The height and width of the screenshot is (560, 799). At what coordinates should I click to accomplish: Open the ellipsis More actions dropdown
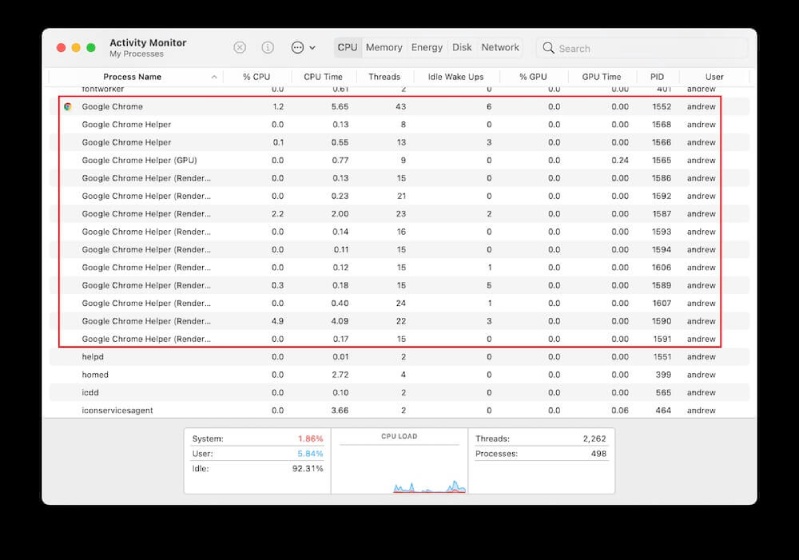(303, 47)
